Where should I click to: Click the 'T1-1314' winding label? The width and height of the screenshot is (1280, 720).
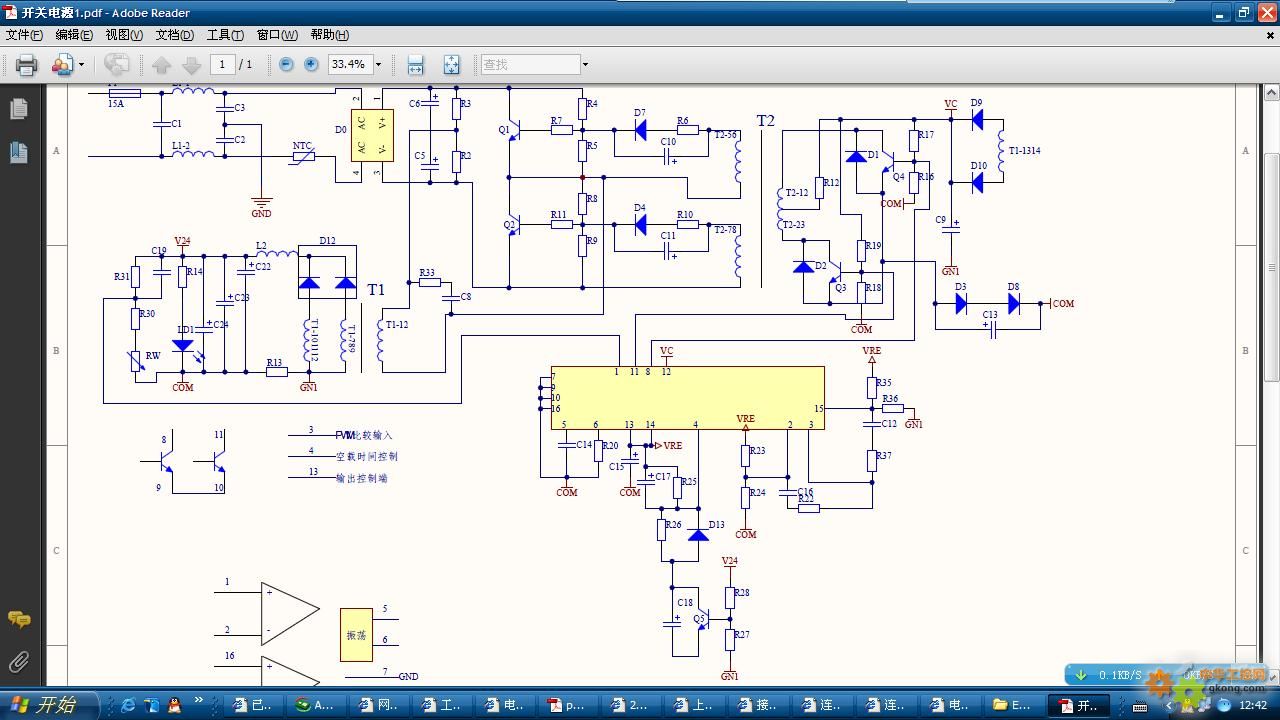point(1024,151)
